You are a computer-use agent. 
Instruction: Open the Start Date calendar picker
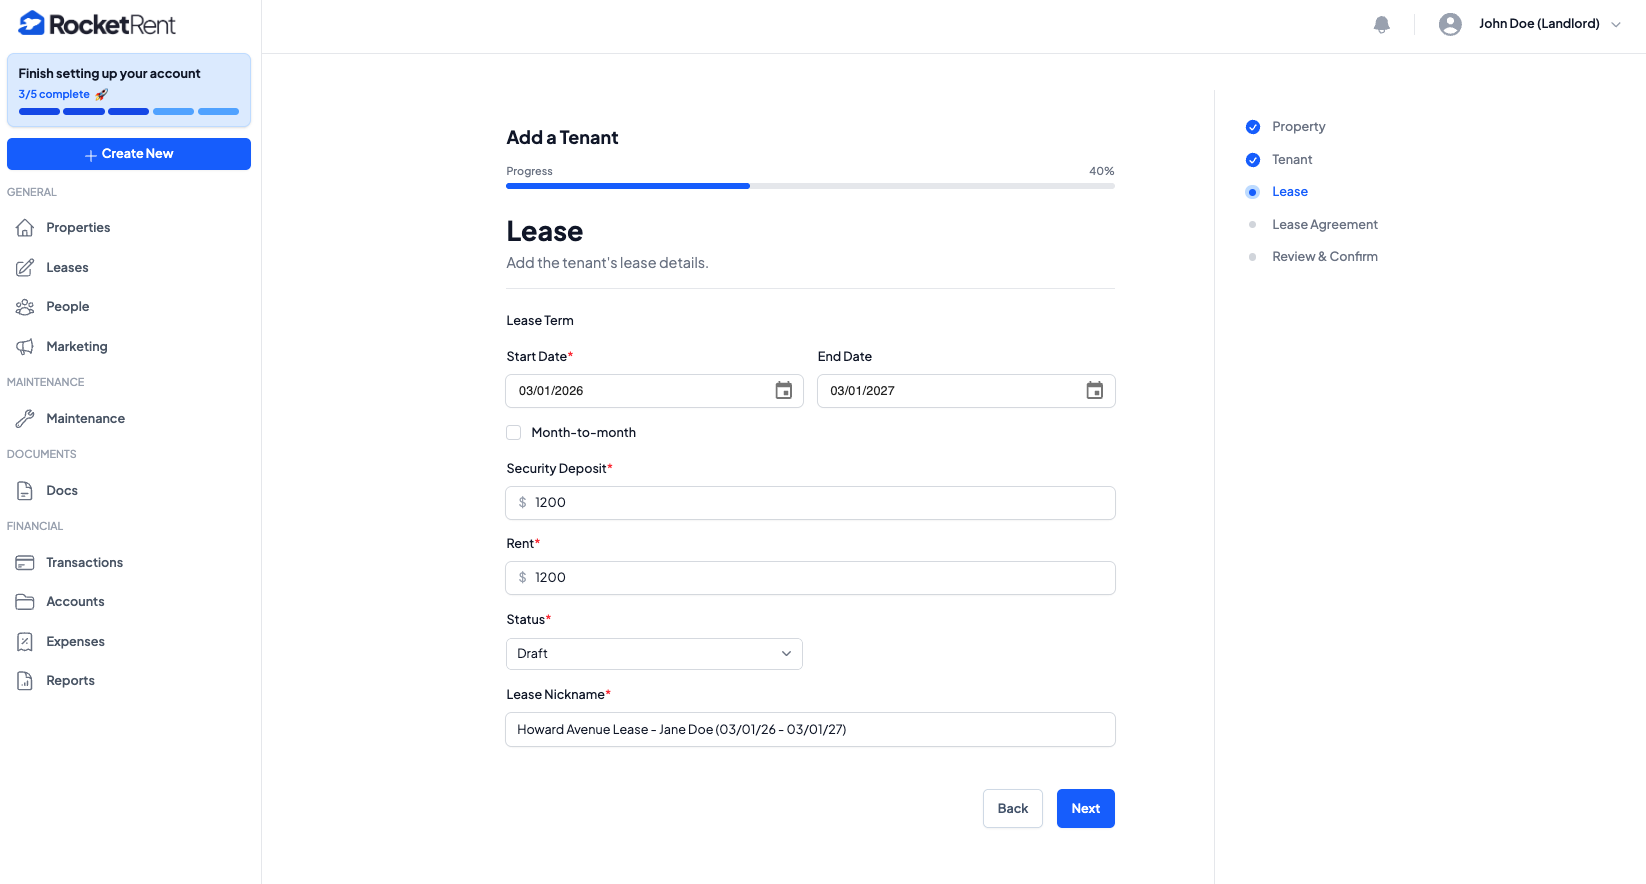(784, 391)
